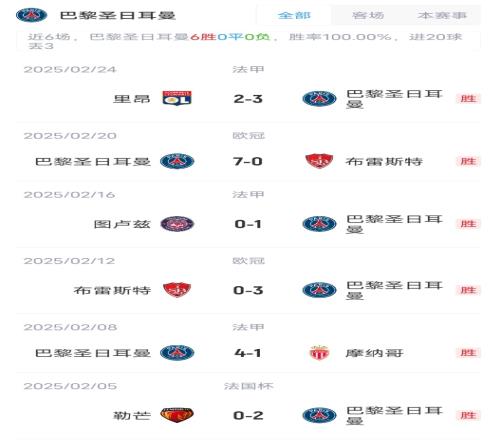Viewport: 500px width, 440px height.
Task: Open the 4-1 Monaco match score
Action: coord(248,353)
